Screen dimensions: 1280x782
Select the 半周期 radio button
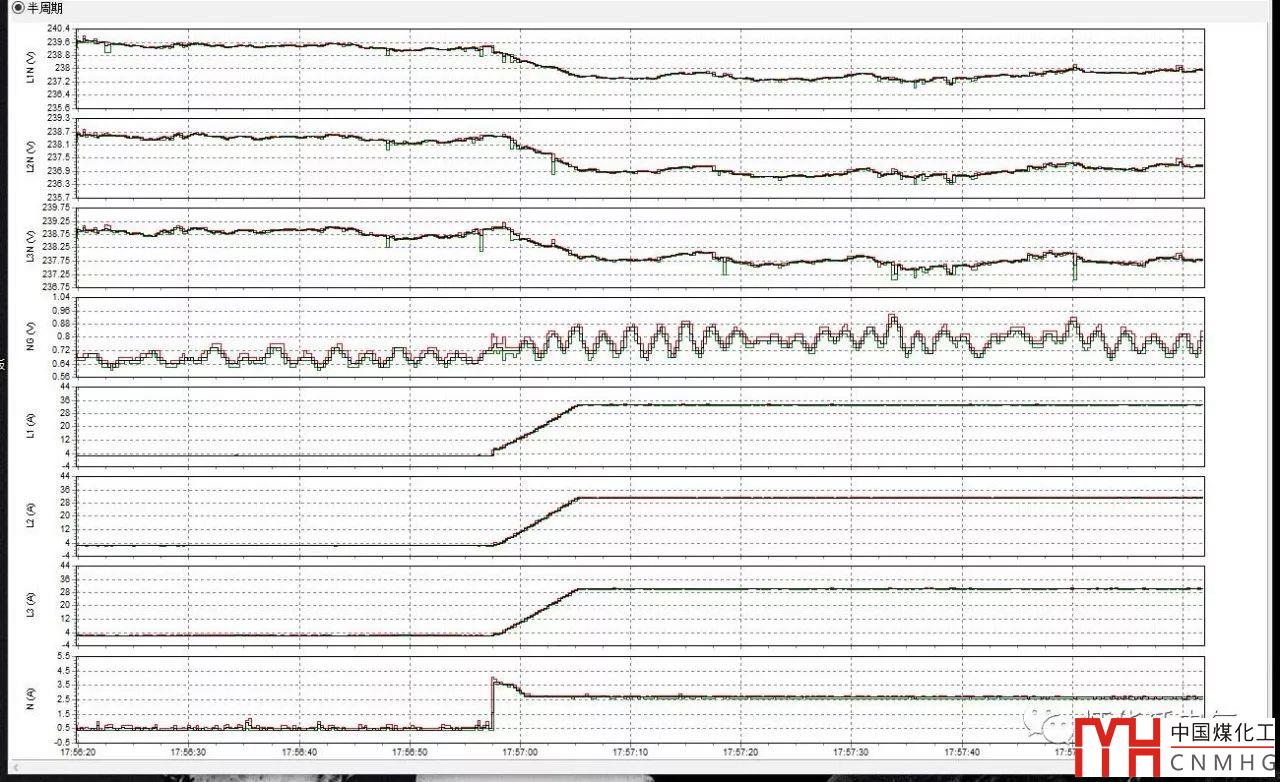(x=17, y=8)
